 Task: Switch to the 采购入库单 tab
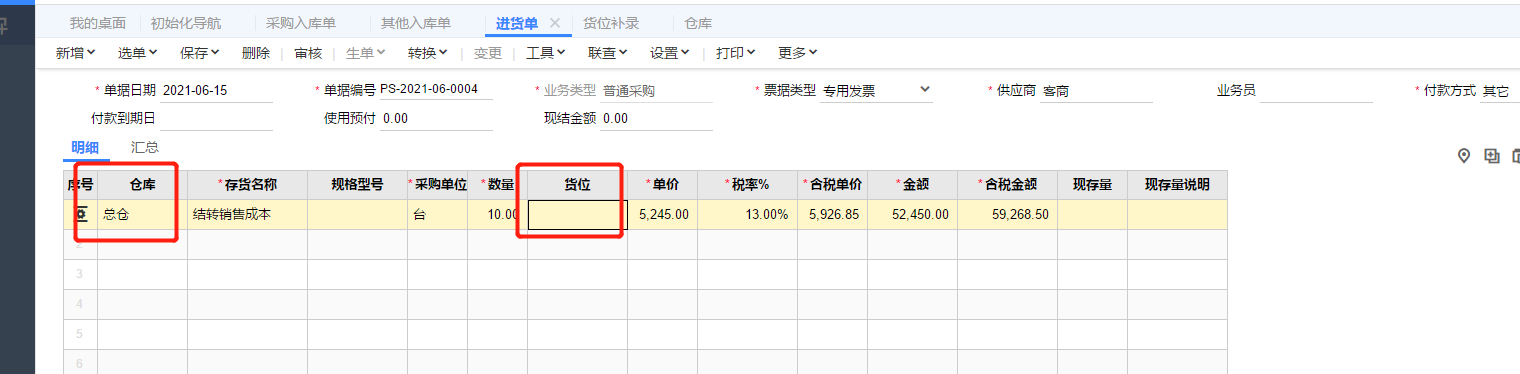click(x=301, y=22)
